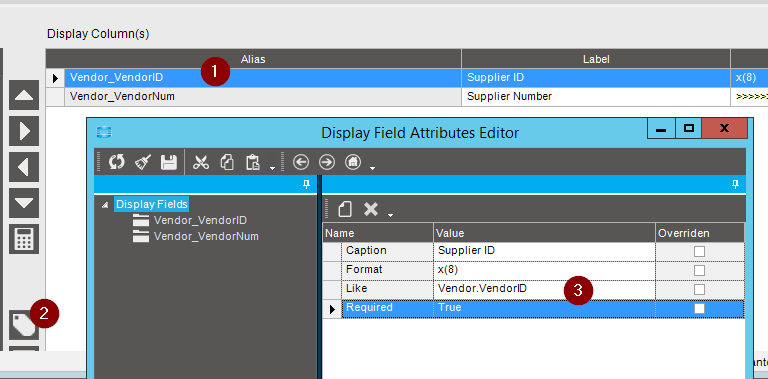Click the Required name cell
Image resolution: width=768 pixels, height=379 pixels.
(387, 308)
